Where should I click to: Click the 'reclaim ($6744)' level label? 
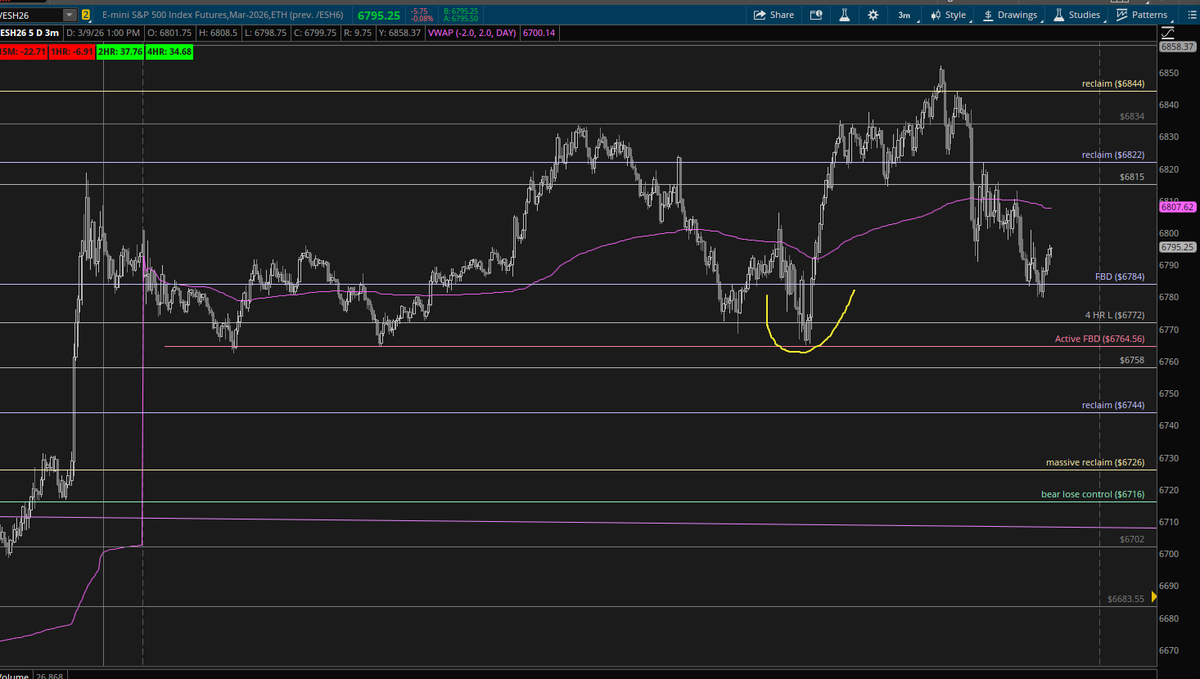coord(1113,405)
